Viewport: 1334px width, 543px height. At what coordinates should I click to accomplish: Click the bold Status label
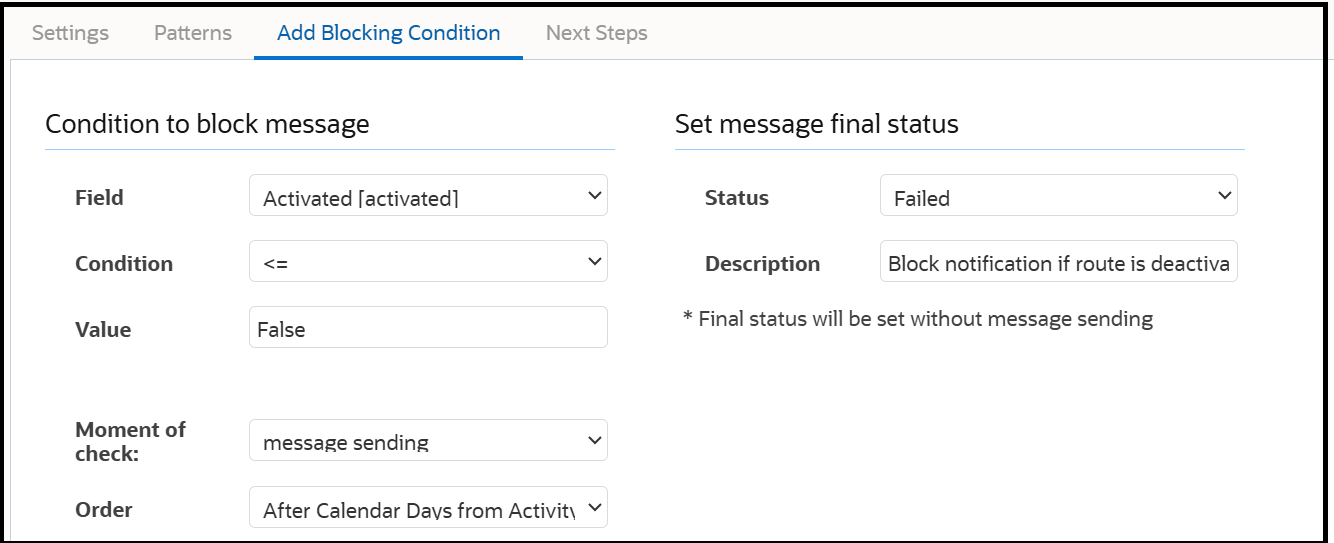coord(737,198)
